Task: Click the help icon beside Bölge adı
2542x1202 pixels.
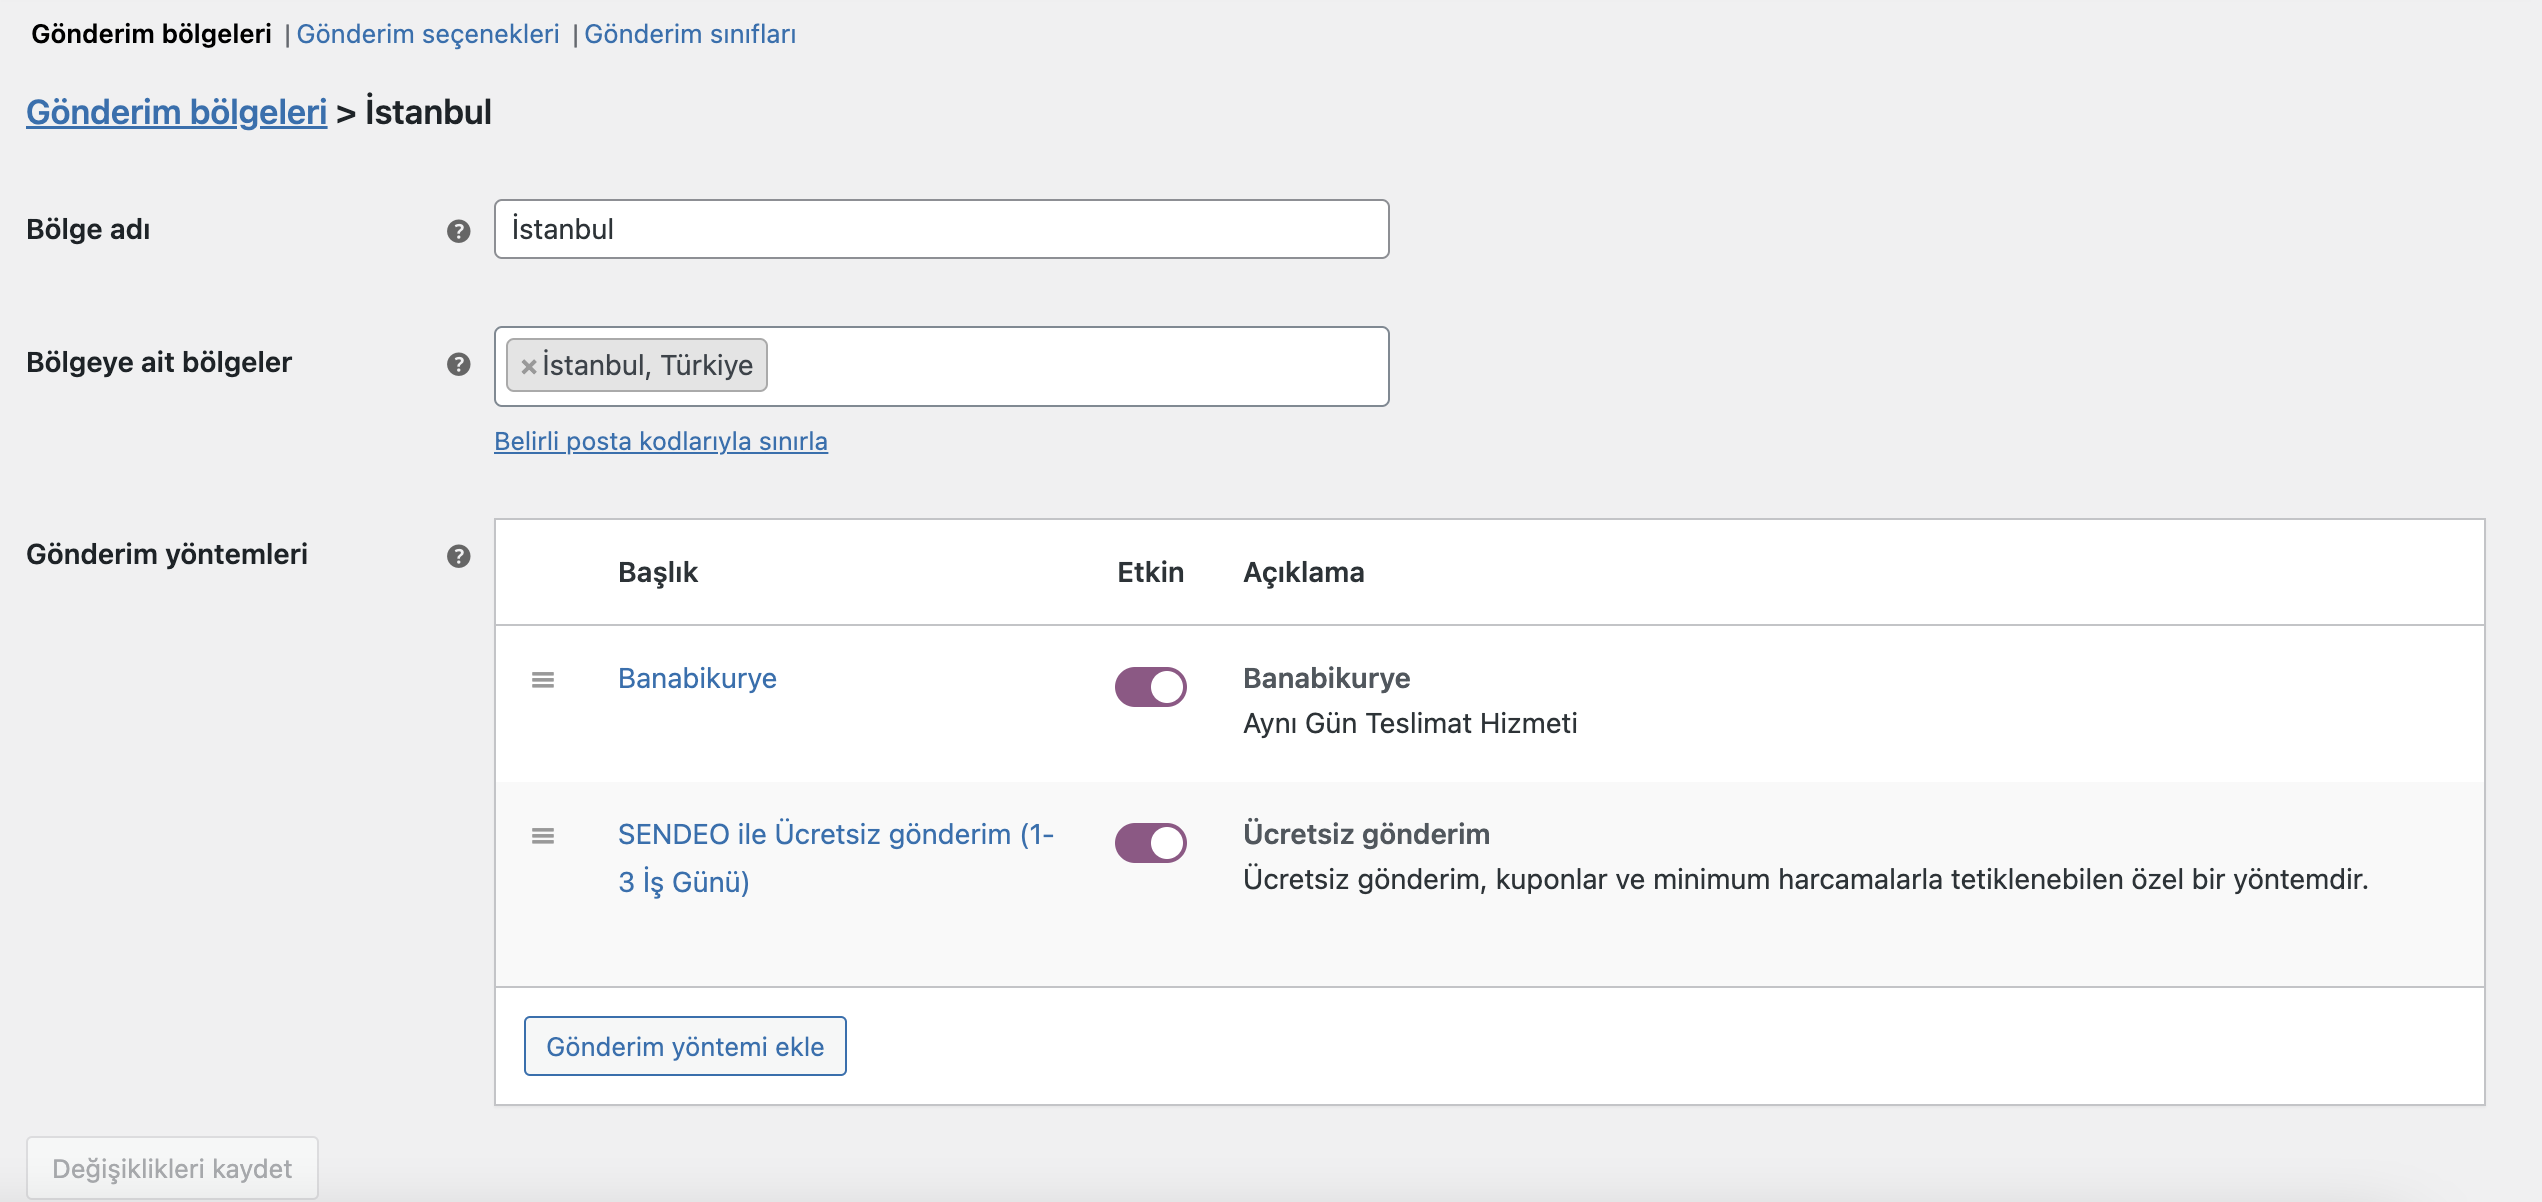Action: click(458, 231)
